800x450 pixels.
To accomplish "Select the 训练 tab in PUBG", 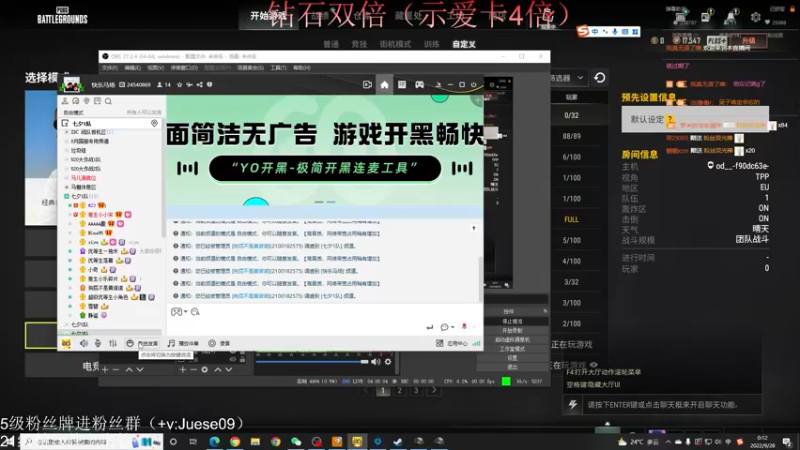I will click(432, 44).
